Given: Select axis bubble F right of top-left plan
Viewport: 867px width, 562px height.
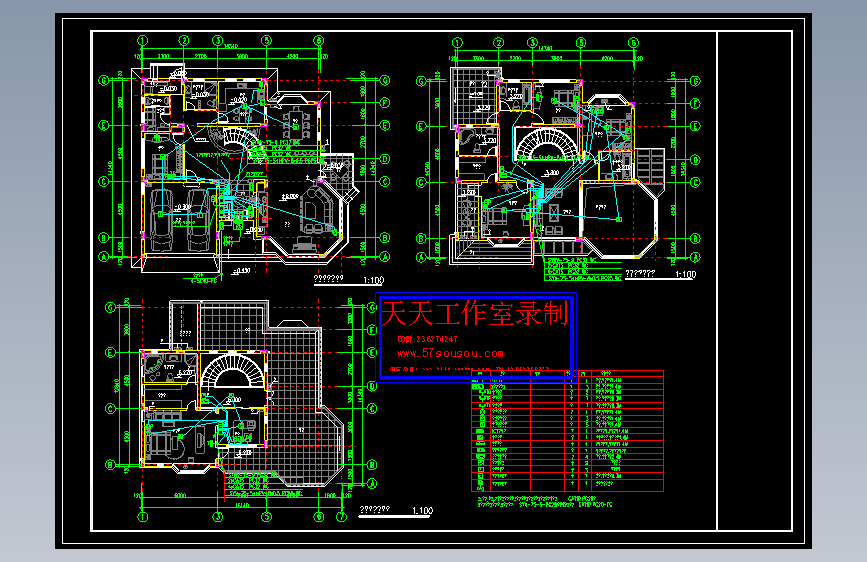Looking at the screenshot, I should point(385,103).
